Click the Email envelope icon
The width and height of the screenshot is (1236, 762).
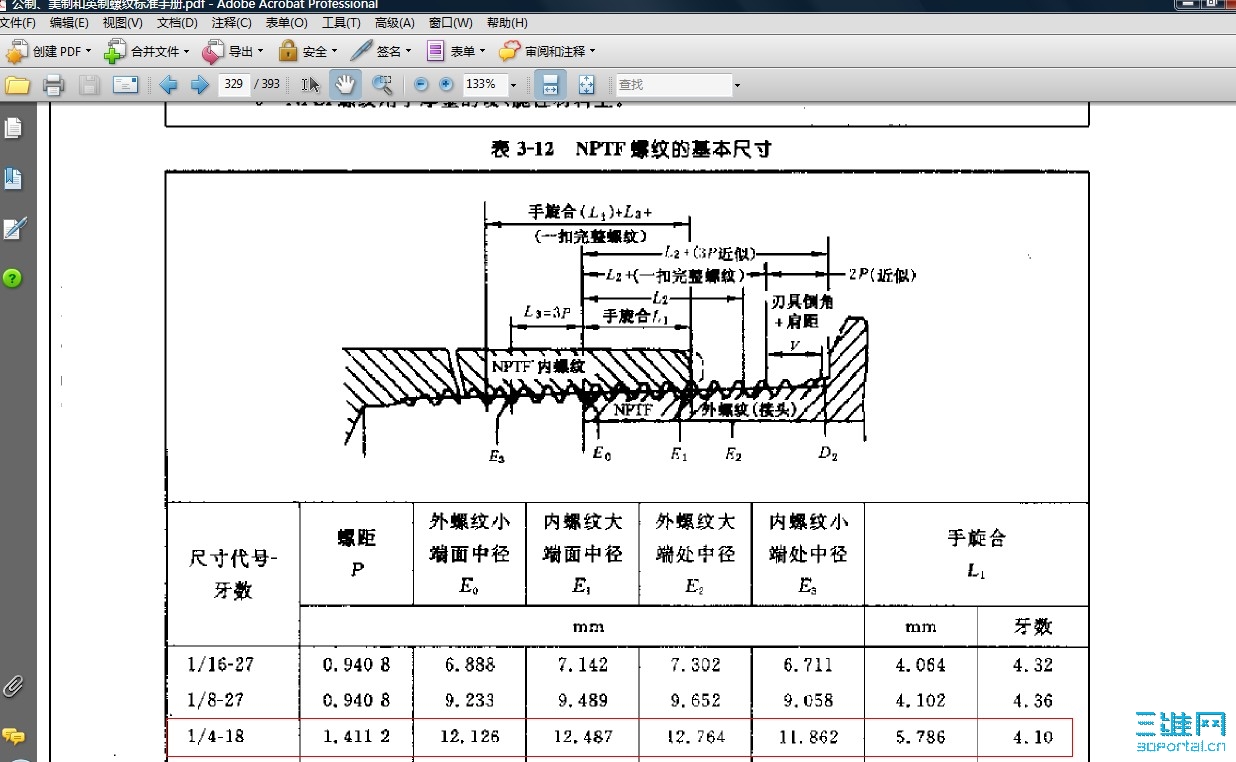tap(125, 85)
